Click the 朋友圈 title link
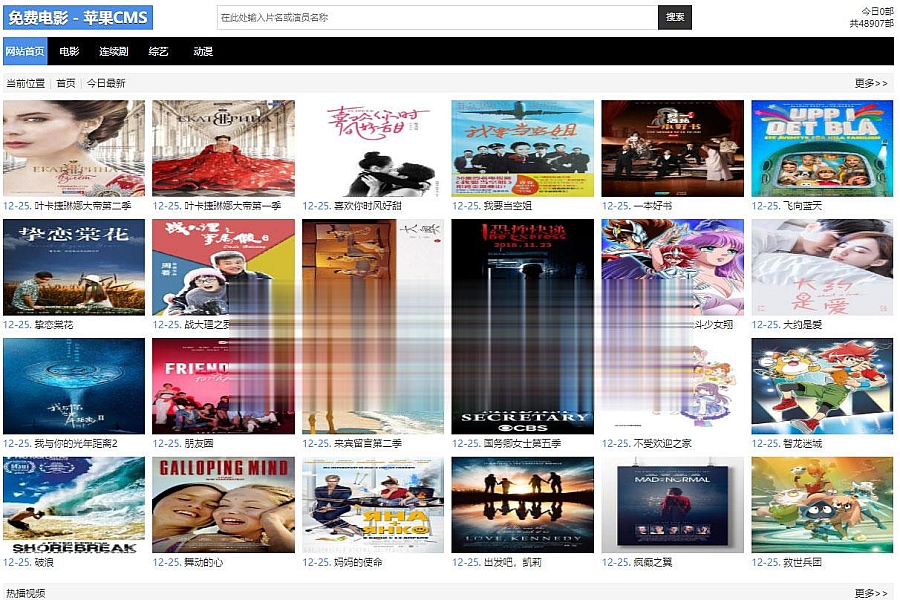The width and height of the screenshot is (900, 600). [x=199, y=443]
